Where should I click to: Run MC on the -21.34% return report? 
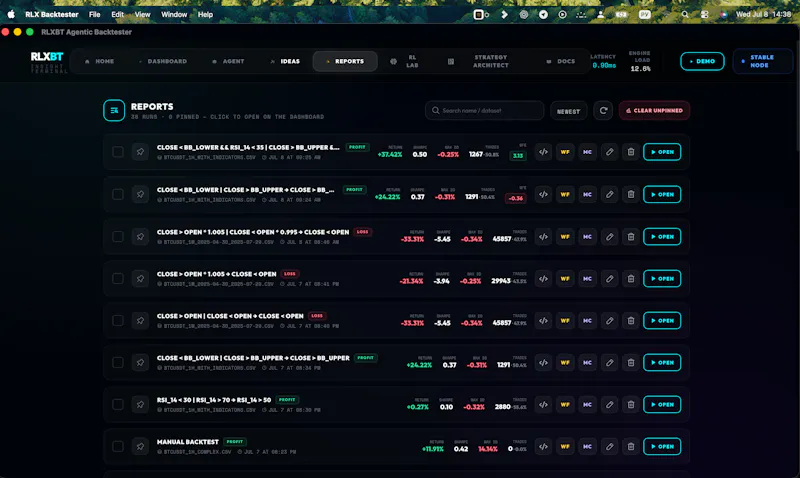point(587,279)
